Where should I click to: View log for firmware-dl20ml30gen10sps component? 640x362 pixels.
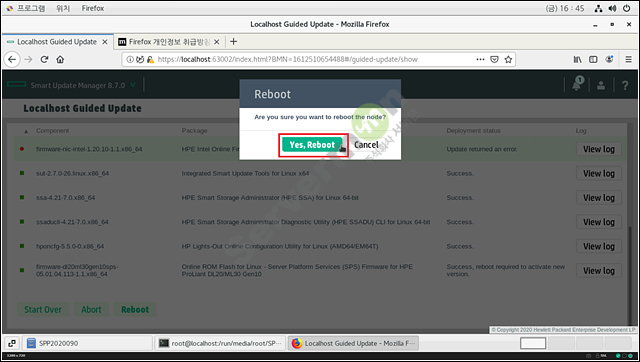pos(599,271)
